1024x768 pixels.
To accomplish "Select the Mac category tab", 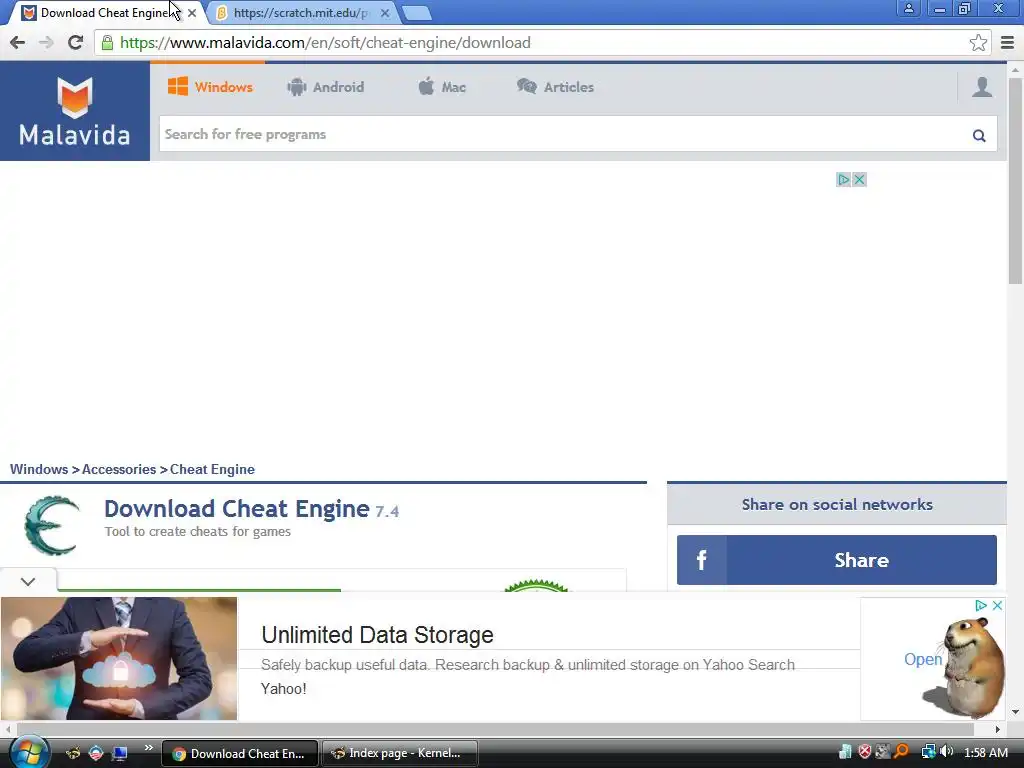I will click(x=442, y=88).
